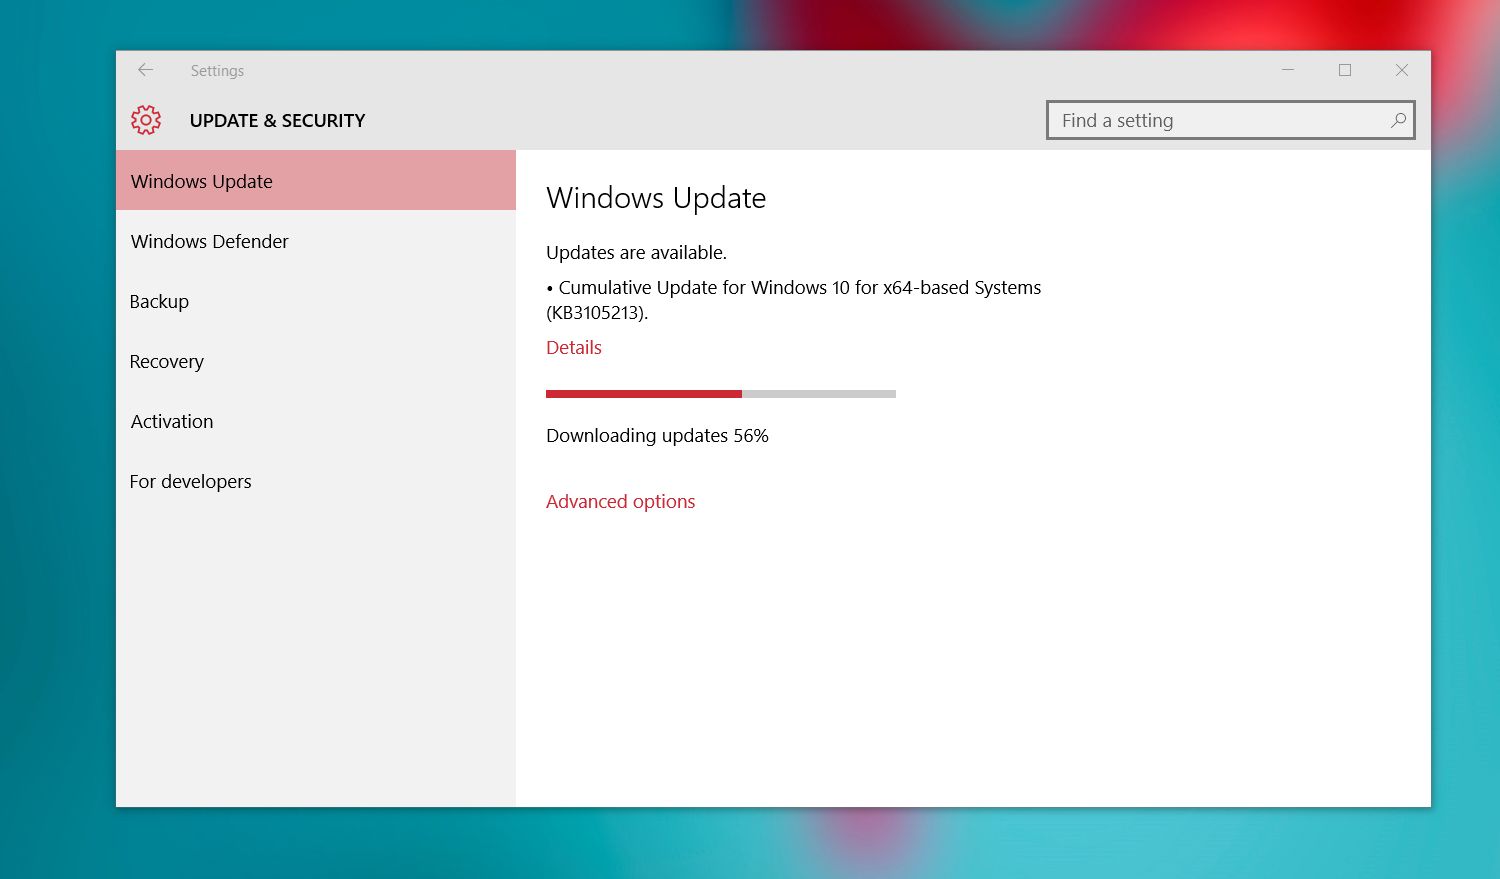Click the Update & Security gear icon

pos(146,120)
